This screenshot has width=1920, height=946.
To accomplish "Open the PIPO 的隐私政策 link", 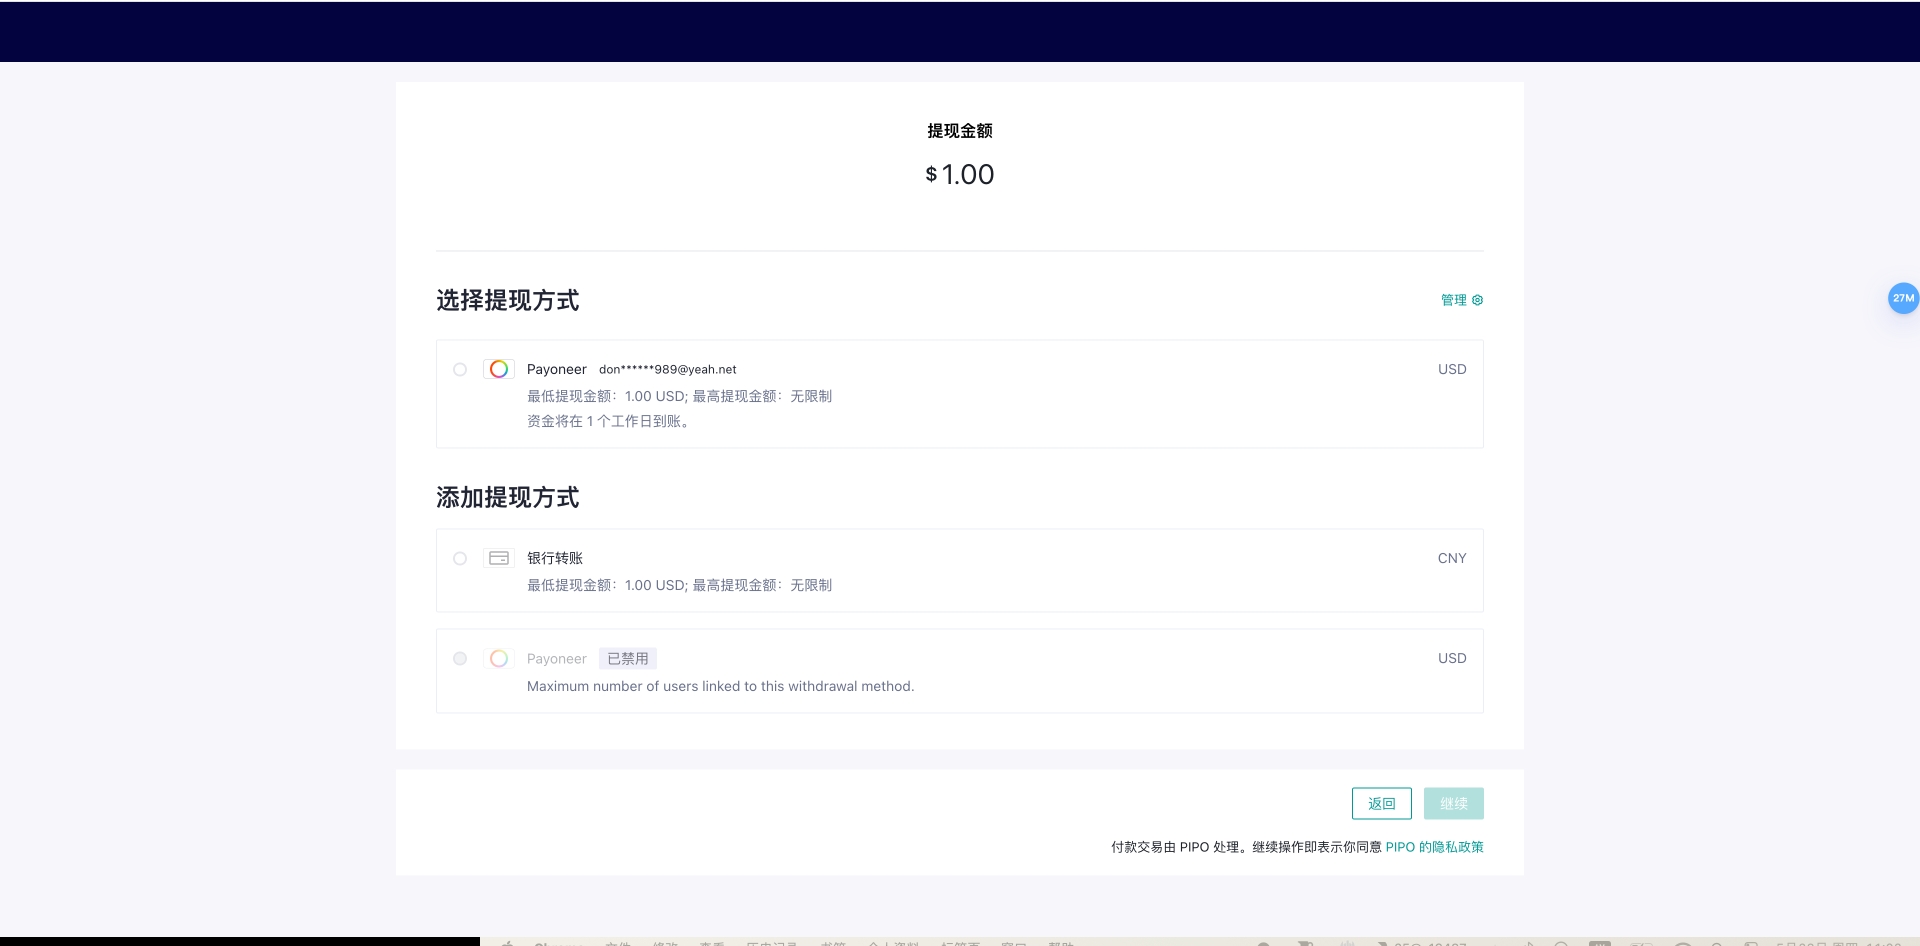I will (x=1434, y=847).
